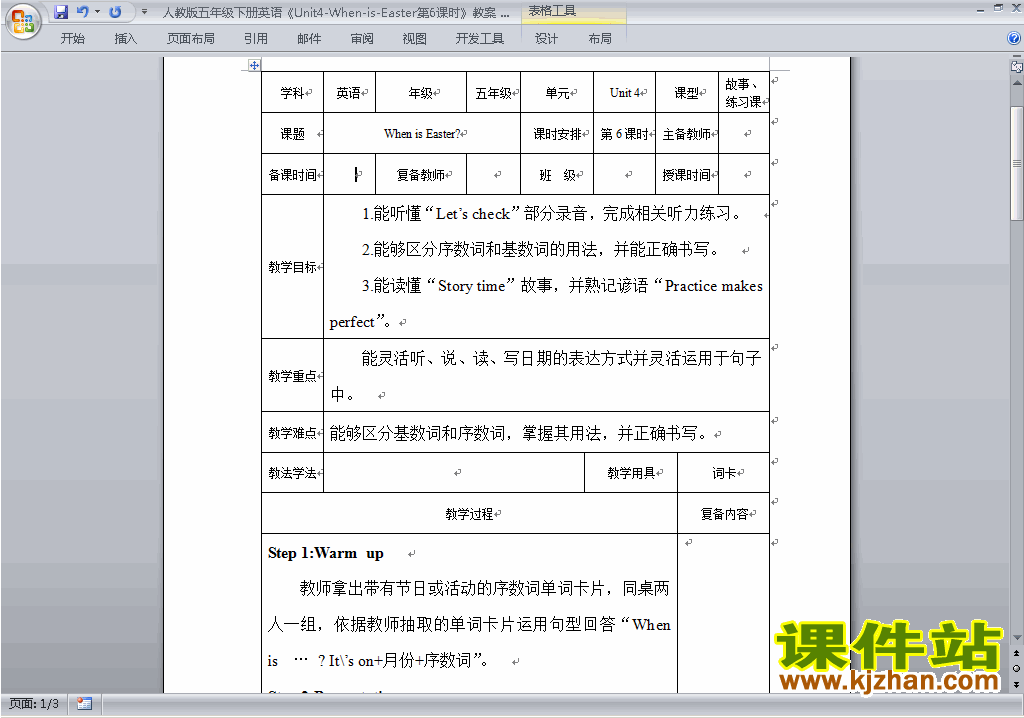
Task: Click the empty cell right of 班 级
Action: point(625,174)
